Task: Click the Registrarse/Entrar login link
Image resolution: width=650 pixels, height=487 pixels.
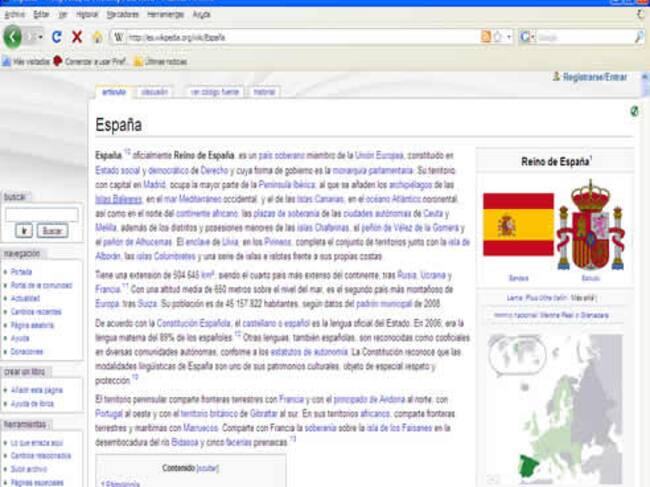Action: [594, 77]
